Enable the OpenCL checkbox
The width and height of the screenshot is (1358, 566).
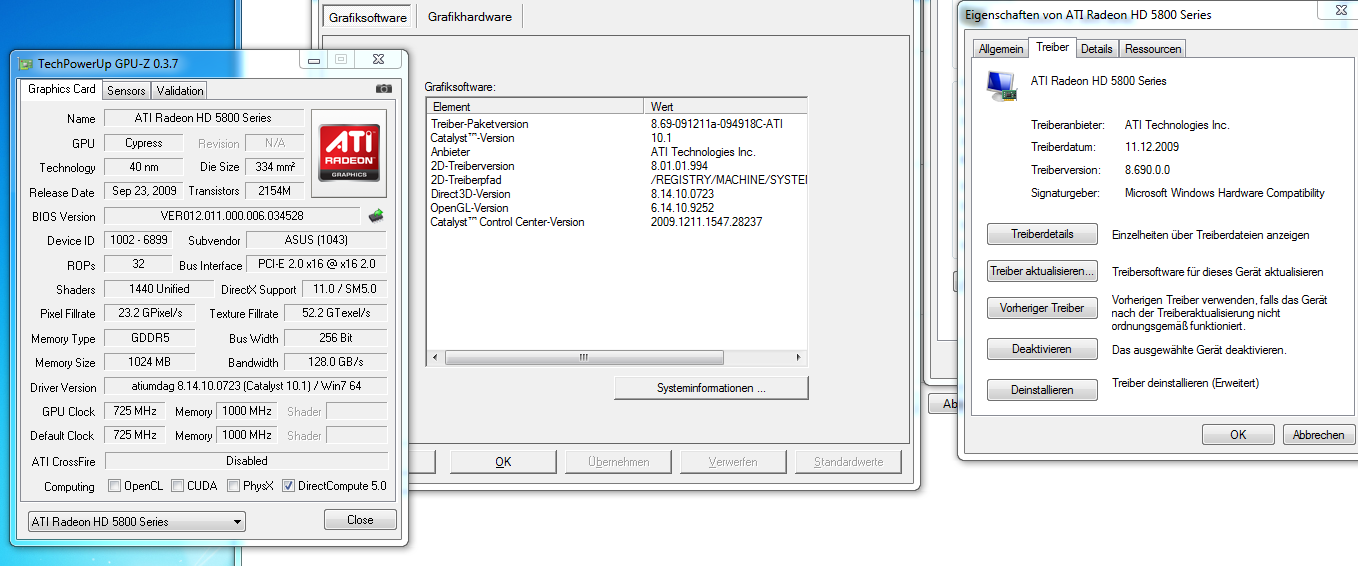pyautogui.click(x=115, y=486)
